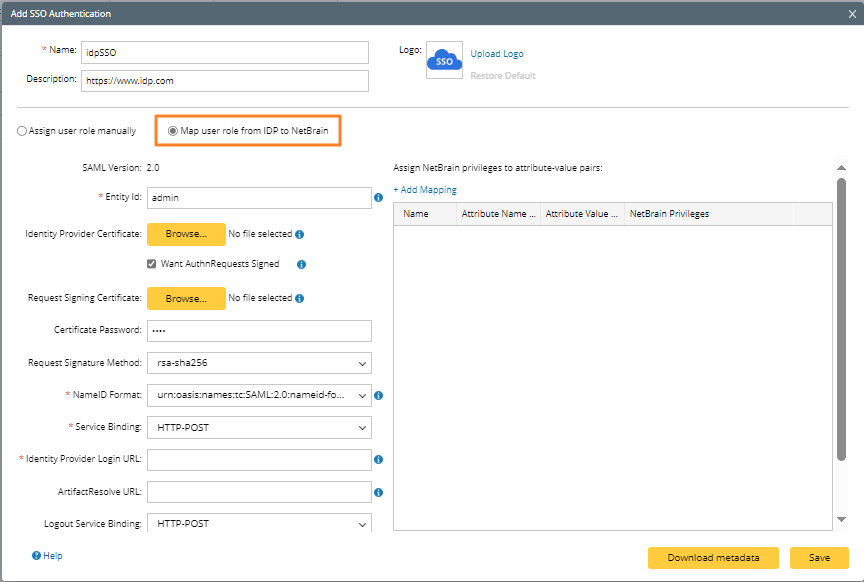Click NetBrain Privileges column header

tap(669, 214)
